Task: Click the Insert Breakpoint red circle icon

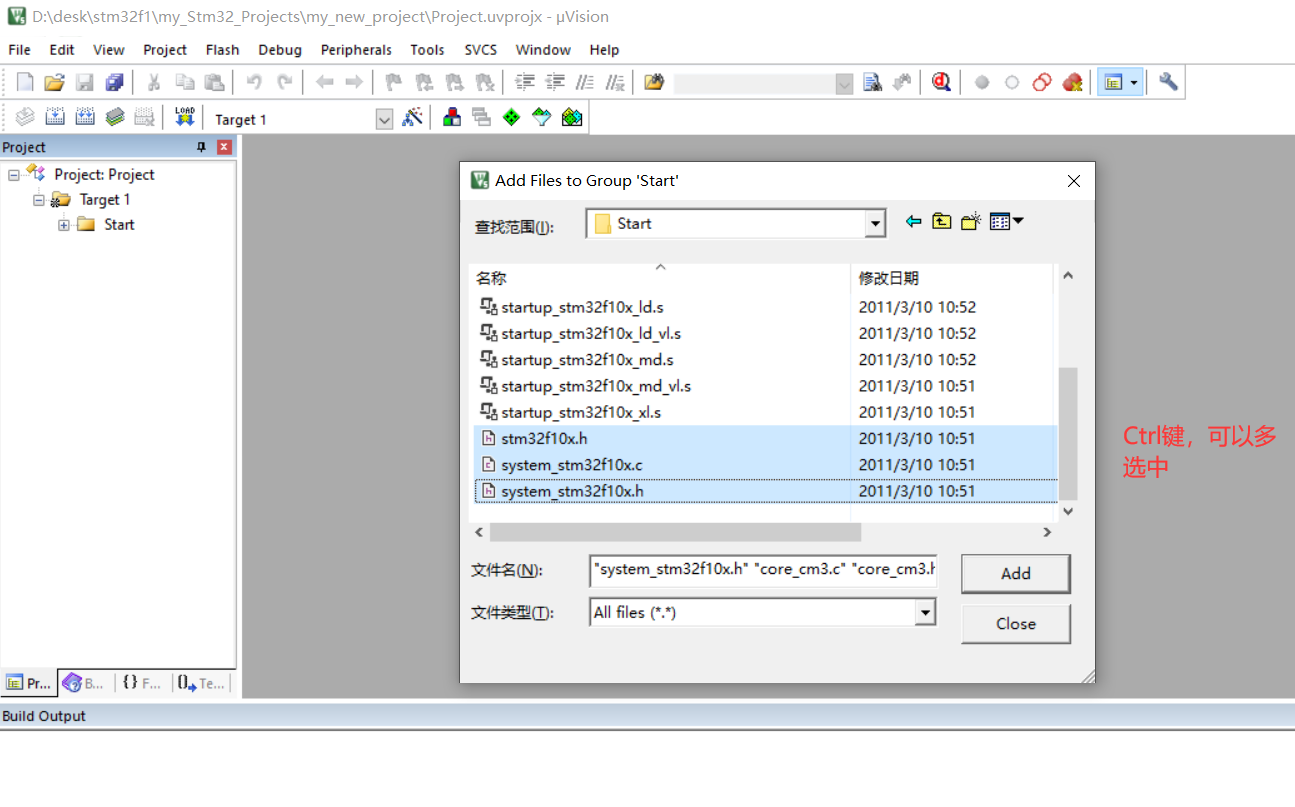Action: (982, 82)
